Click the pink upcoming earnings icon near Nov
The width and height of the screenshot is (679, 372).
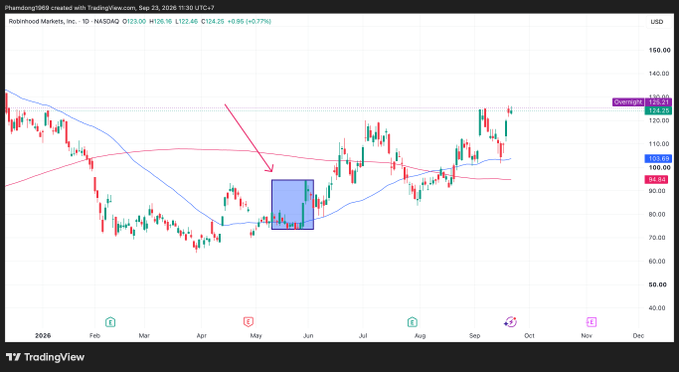(592, 322)
